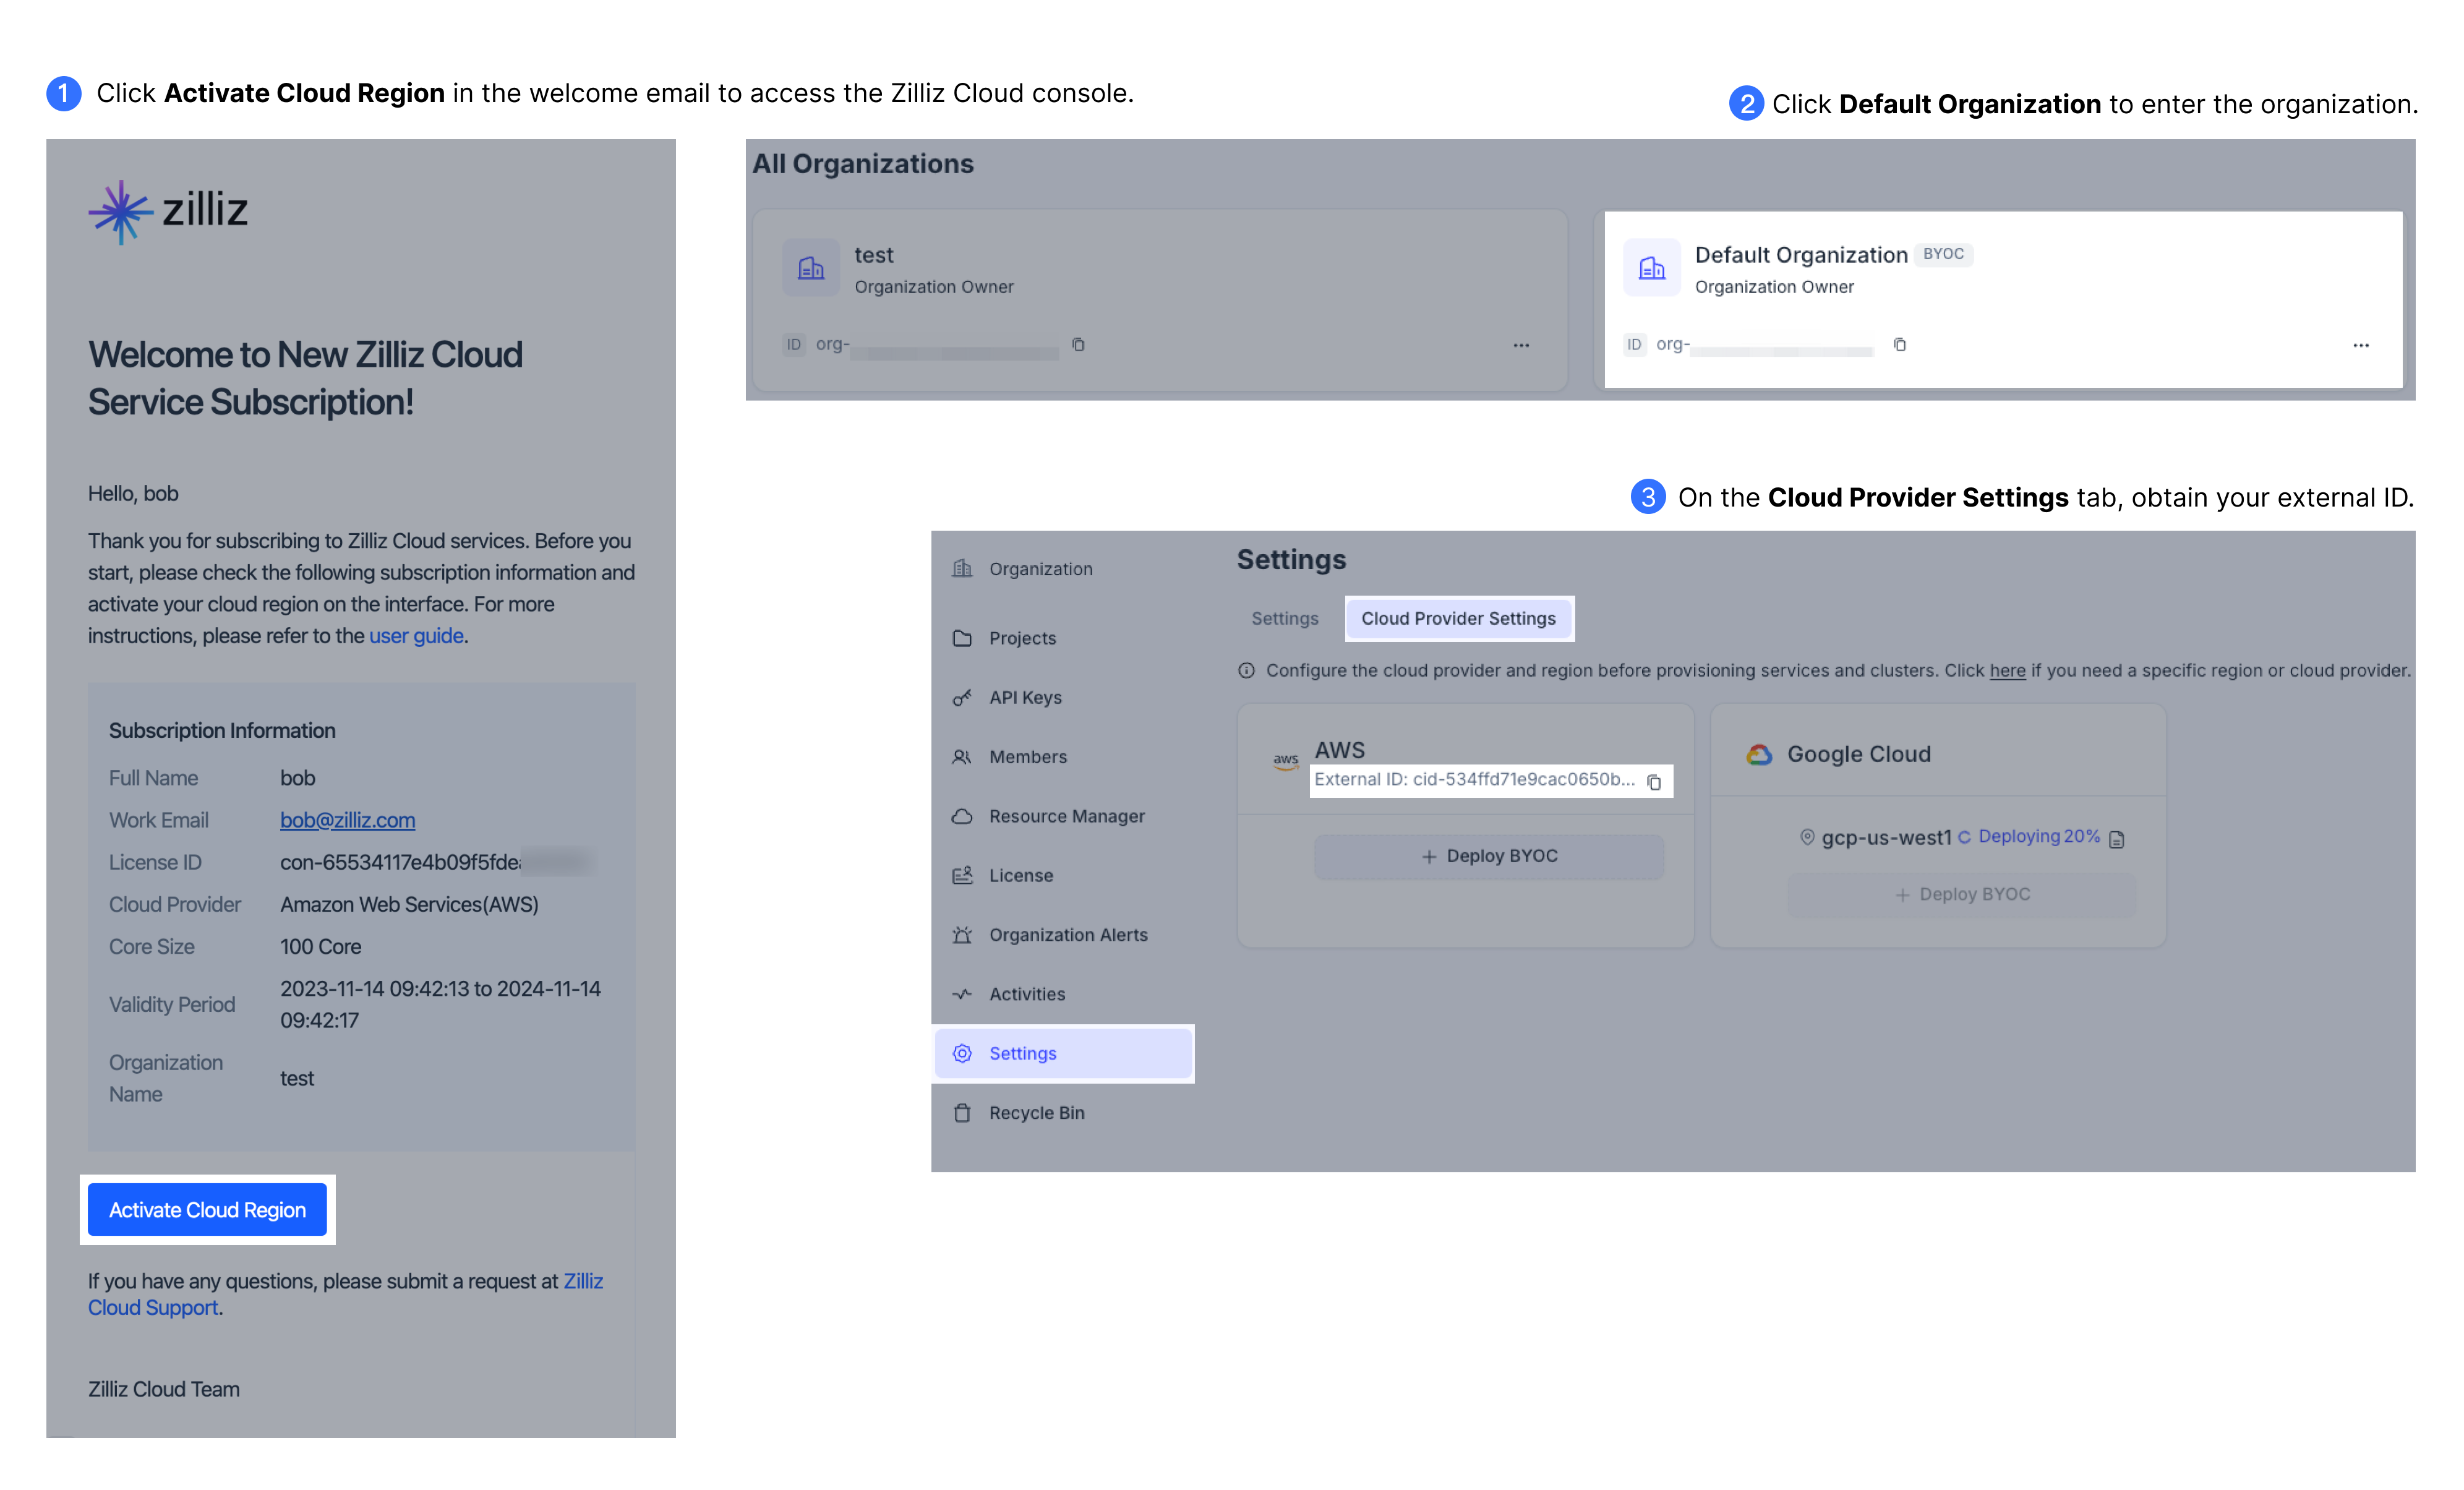Copy the test organization ID
Image resolution: width=2464 pixels, height=1490 pixels.
pos(1078,344)
